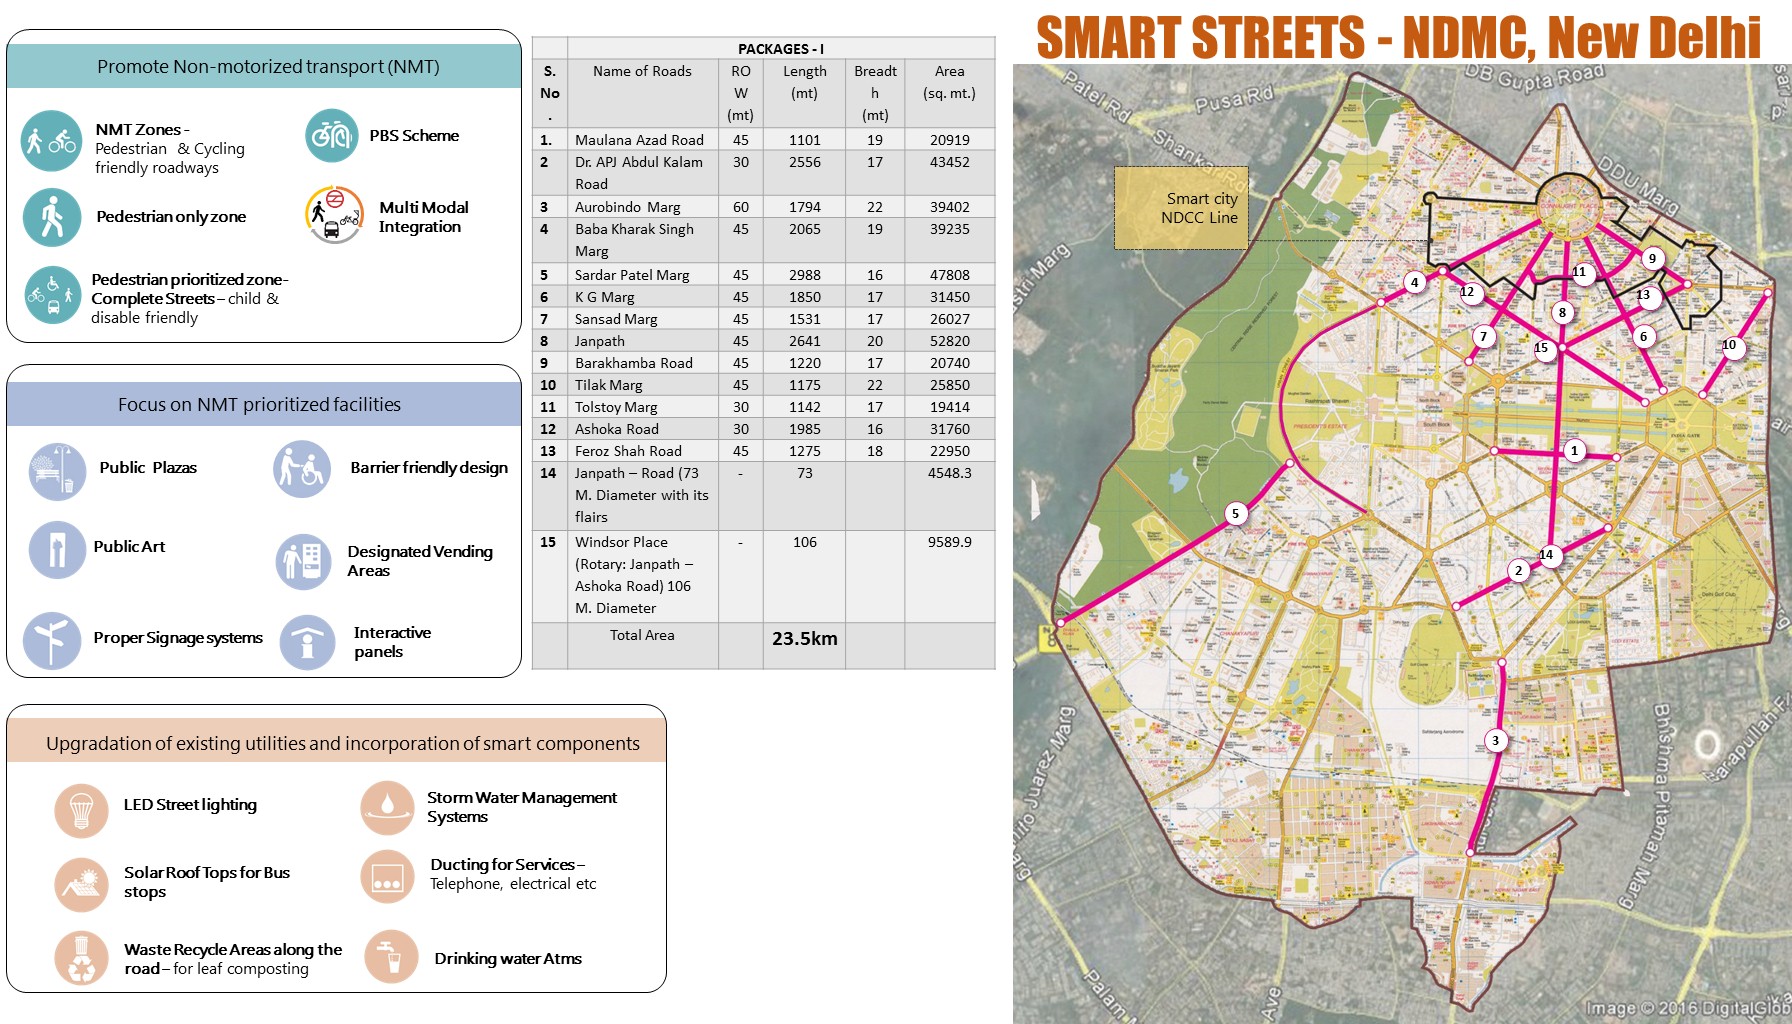Select the Feroz Shah Road table cell
Image resolution: width=1792 pixels, height=1024 pixels.
[x=643, y=450]
